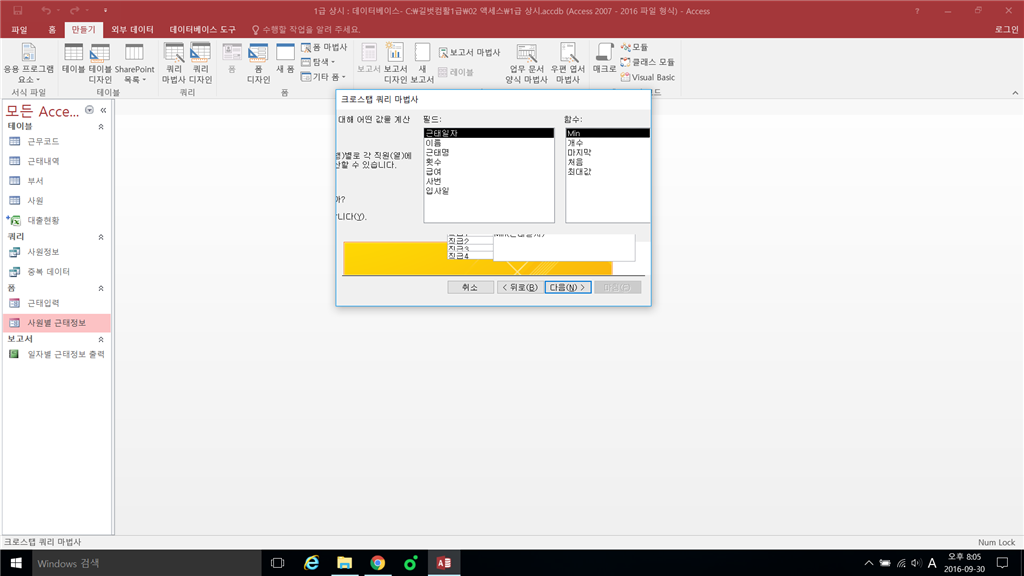Select the 근태내역 table
Screen dimensions: 1024x576
click(x=57, y=161)
